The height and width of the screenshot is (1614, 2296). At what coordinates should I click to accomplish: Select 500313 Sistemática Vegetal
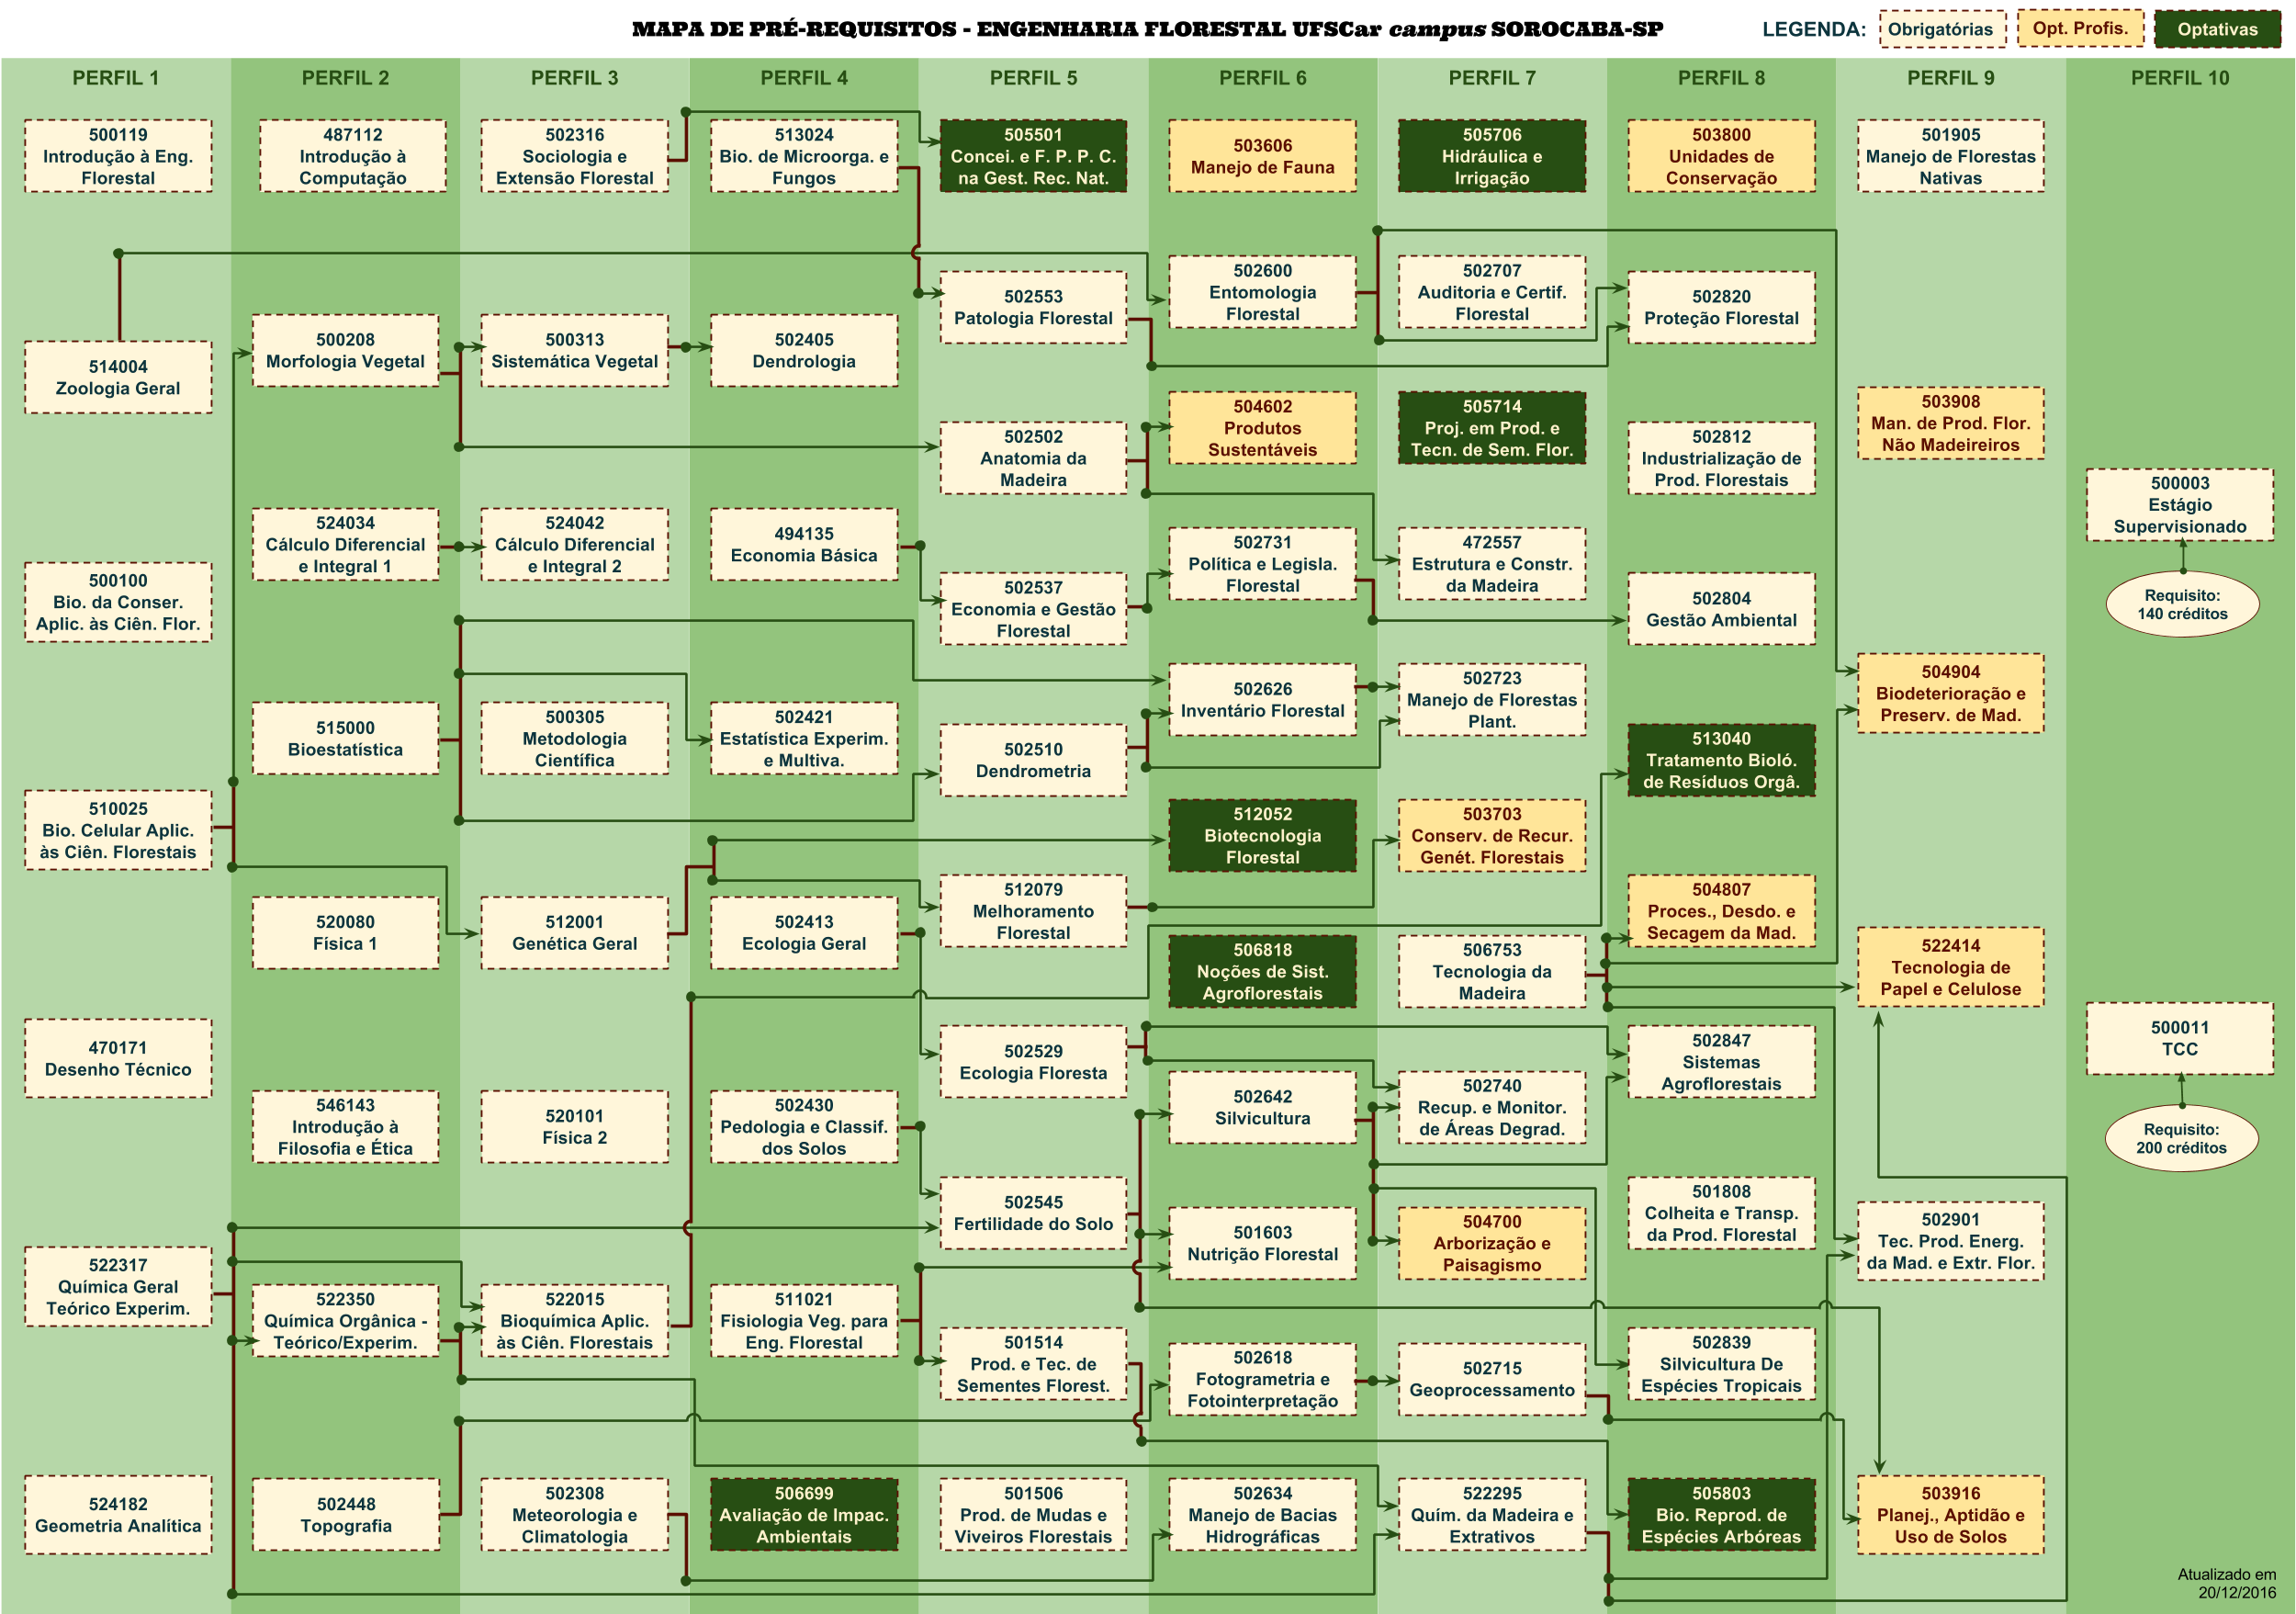click(x=575, y=350)
